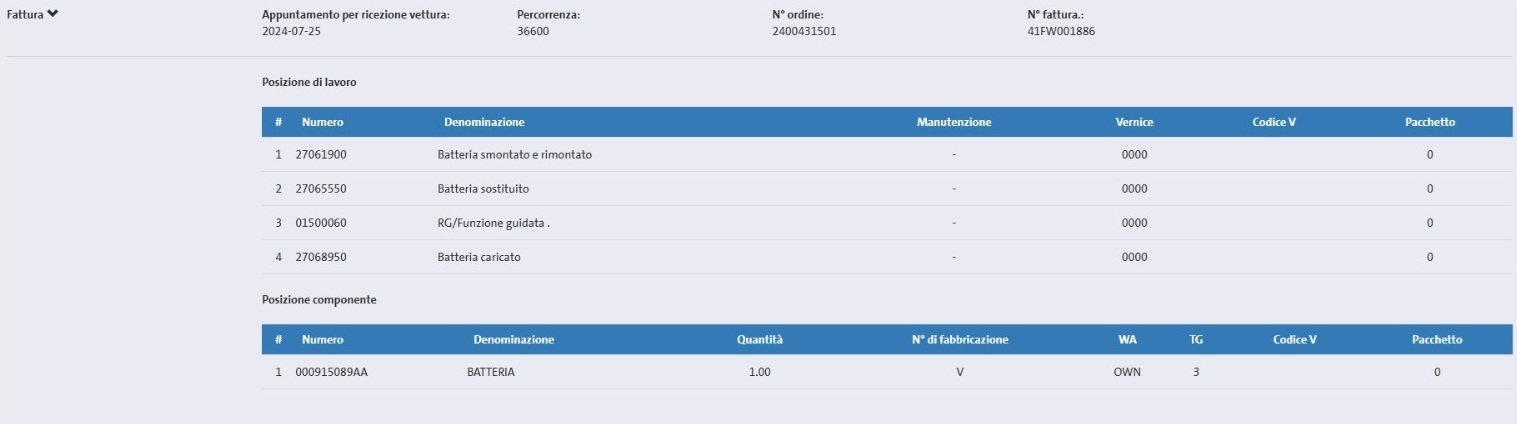Select the RG/Funzione guidata row

[x=493, y=223]
